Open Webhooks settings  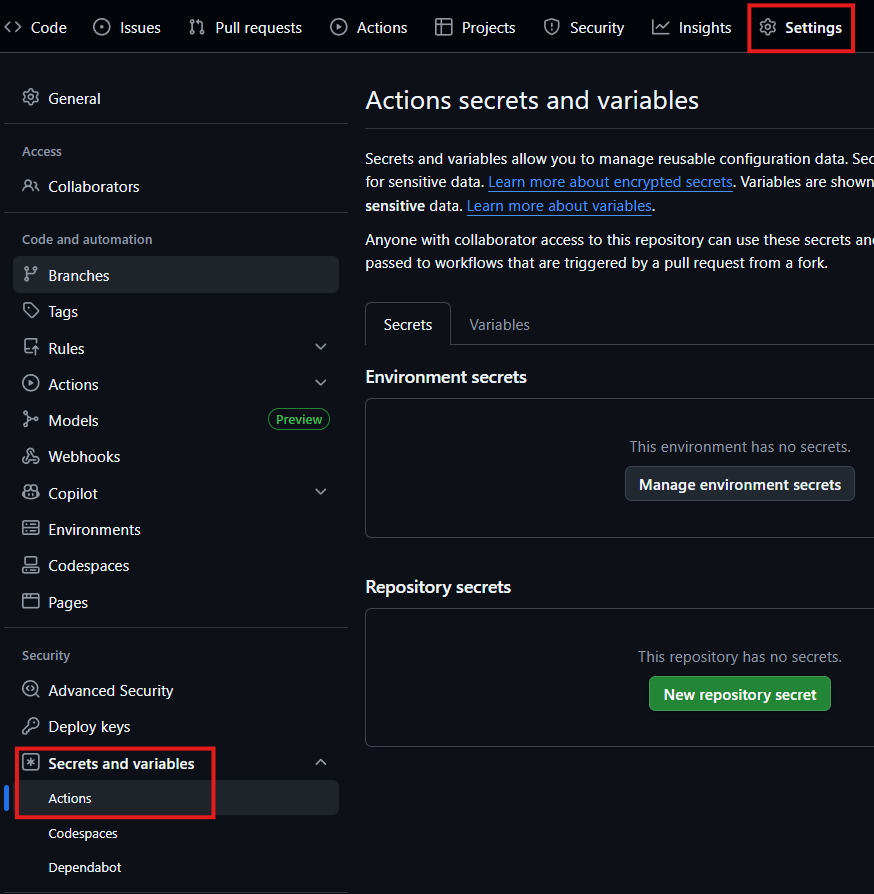point(176,457)
